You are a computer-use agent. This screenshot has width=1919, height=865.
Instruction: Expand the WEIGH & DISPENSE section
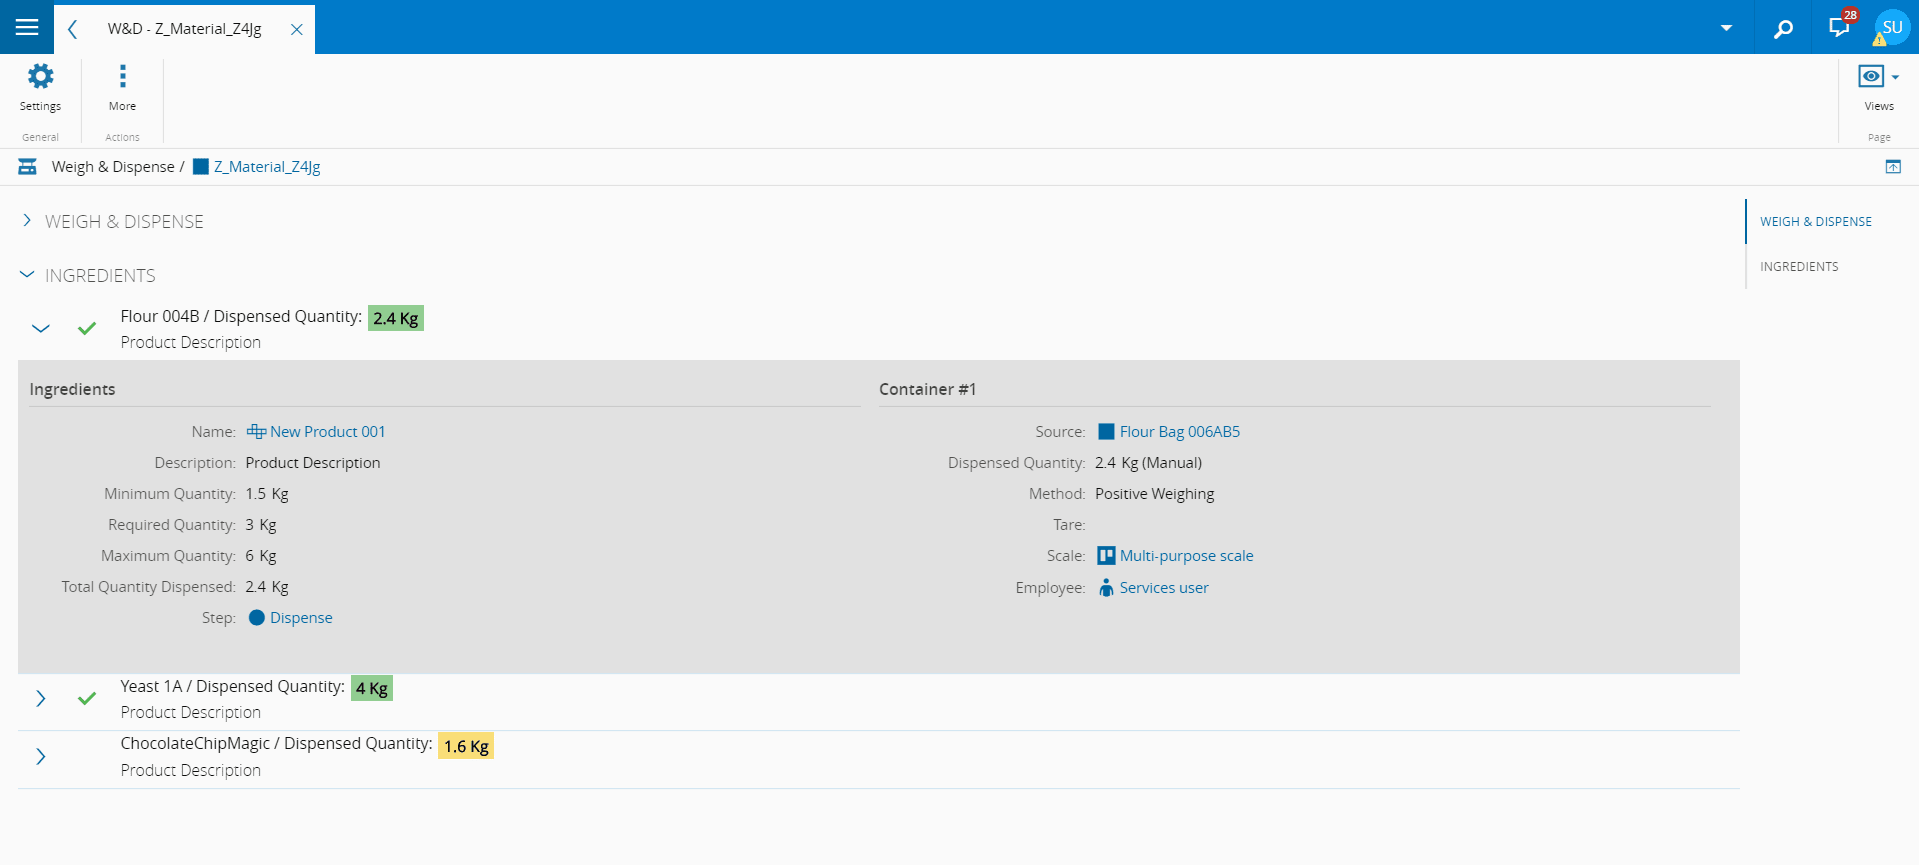(x=27, y=221)
